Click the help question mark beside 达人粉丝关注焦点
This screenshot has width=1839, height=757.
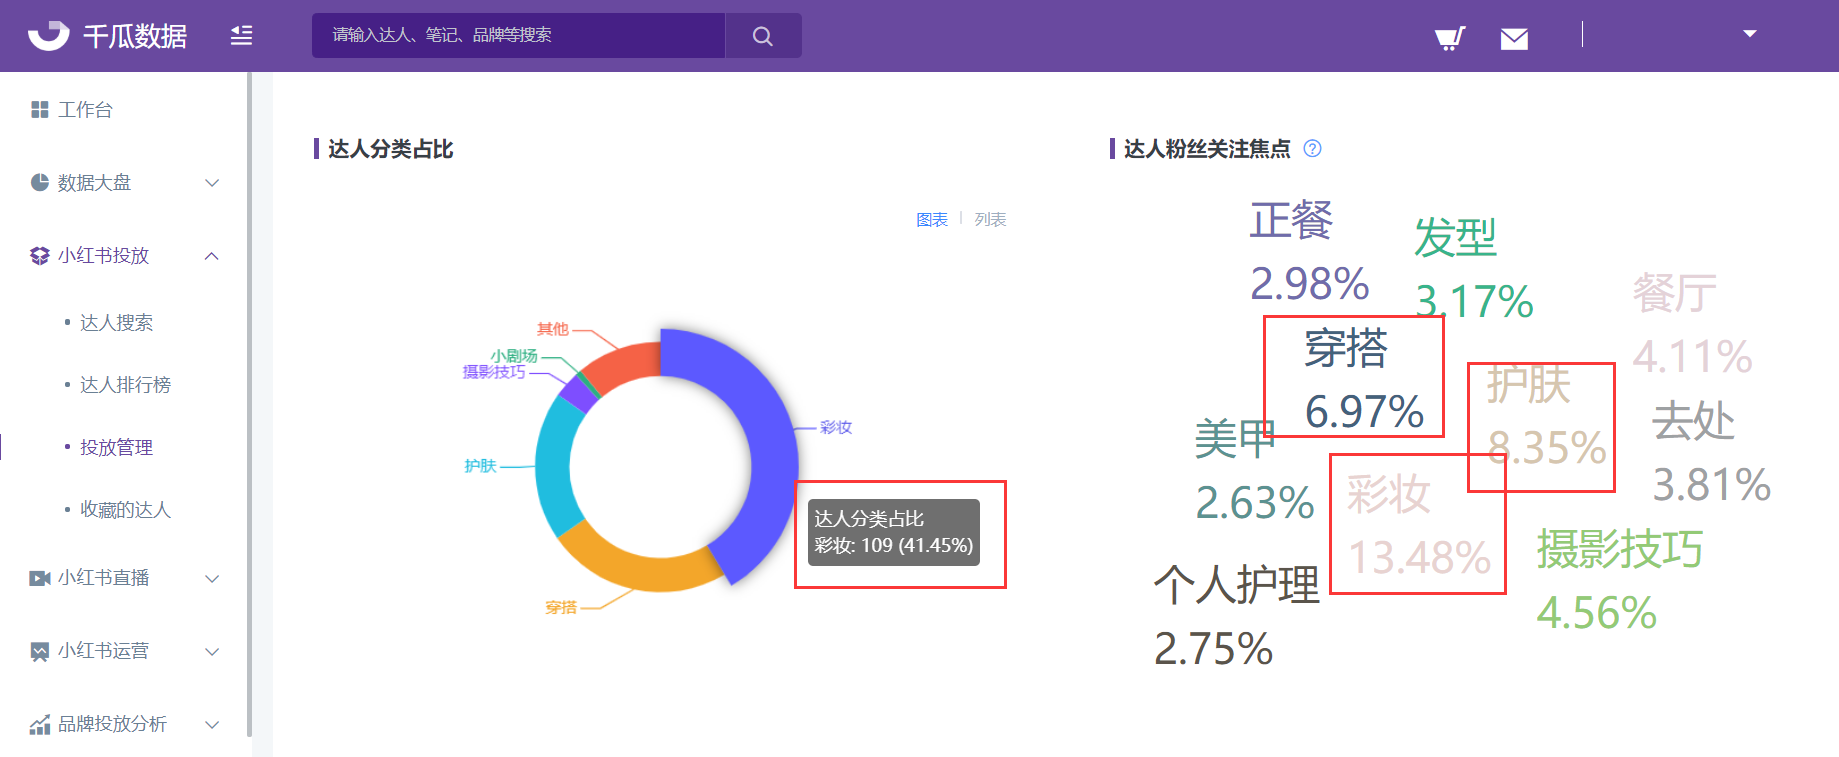click(1313, 149)
